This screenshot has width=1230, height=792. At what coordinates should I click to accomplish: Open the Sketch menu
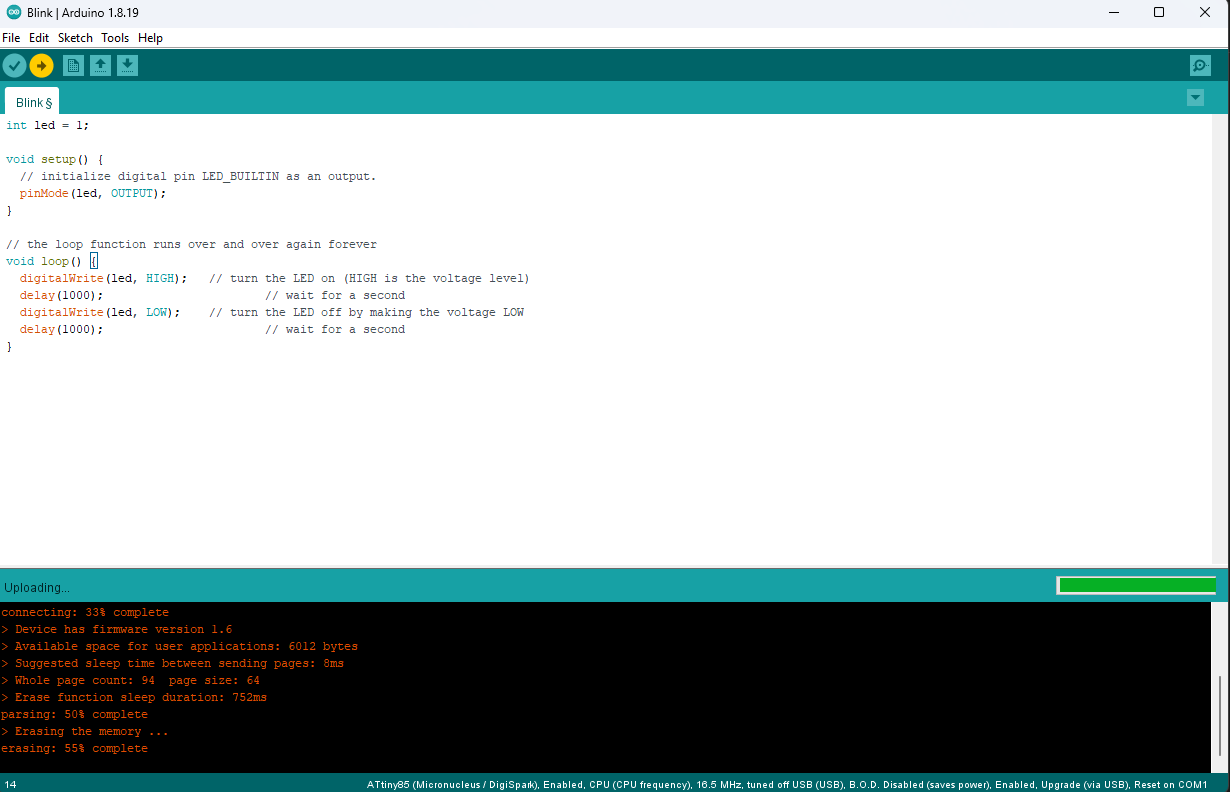(x=75, y=38)
